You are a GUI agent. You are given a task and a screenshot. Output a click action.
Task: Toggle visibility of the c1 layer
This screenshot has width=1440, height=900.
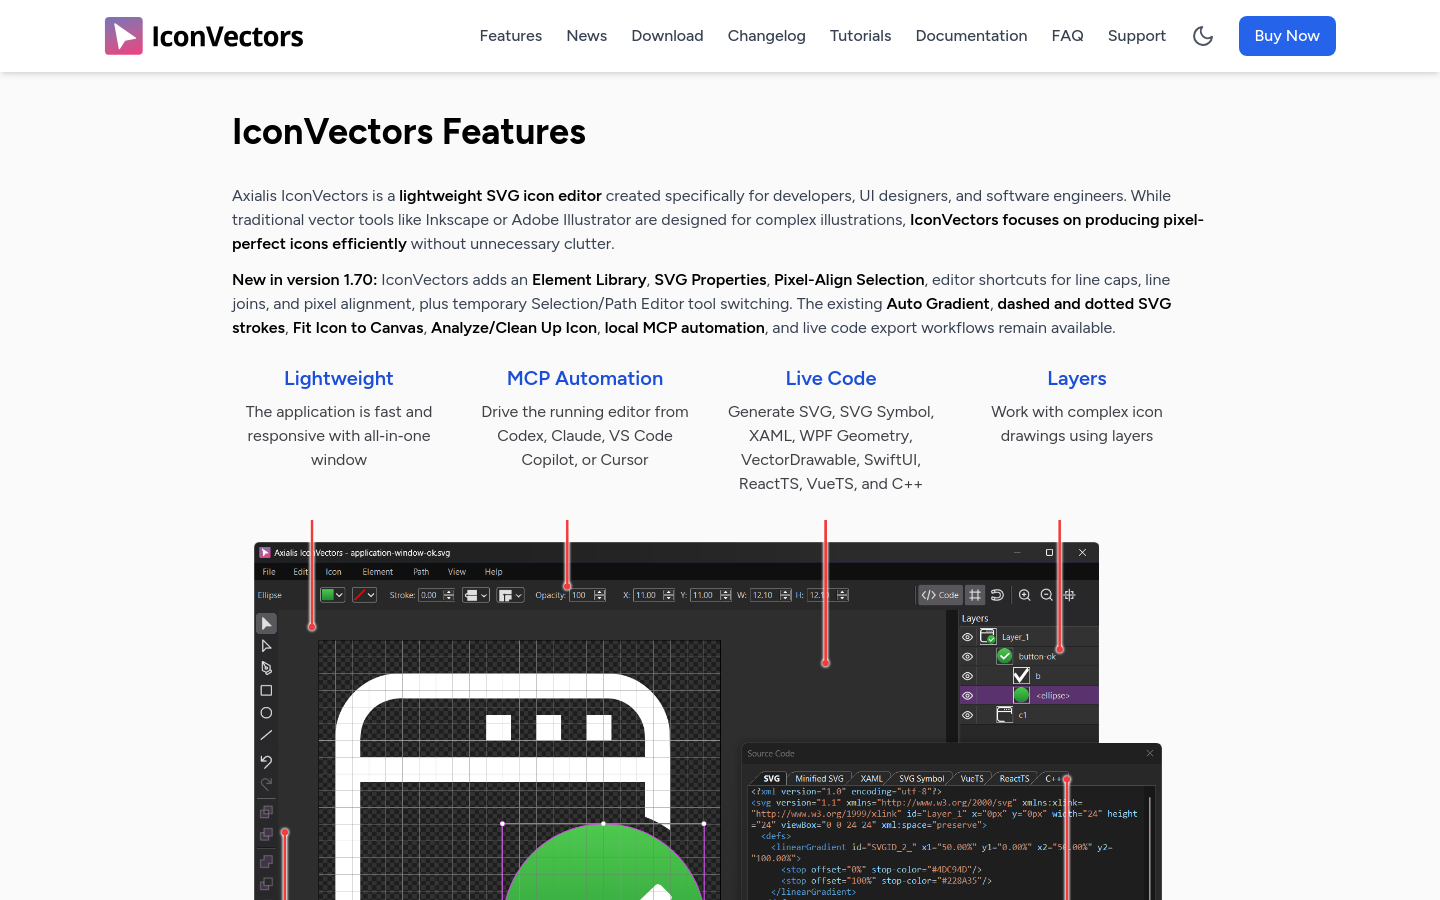[x=967, y=715]
